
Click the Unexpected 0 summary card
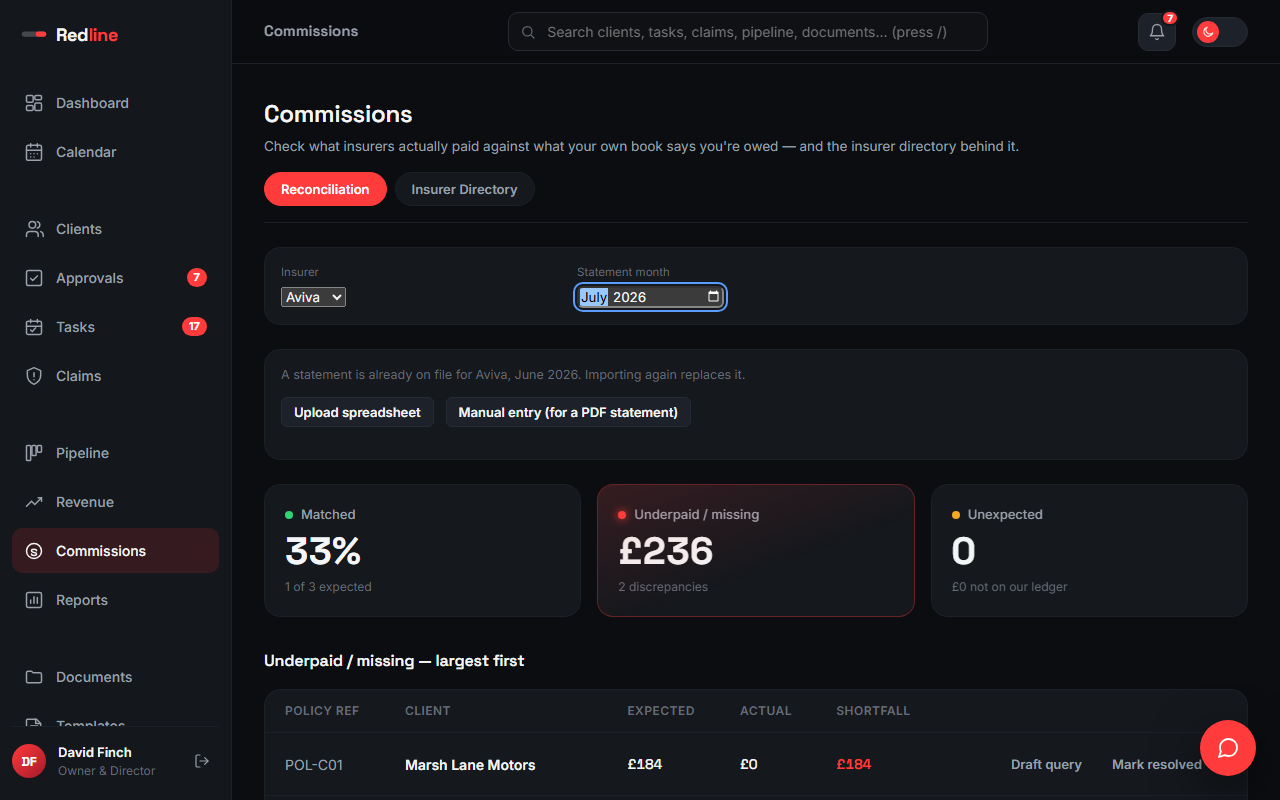(1089, 550)
